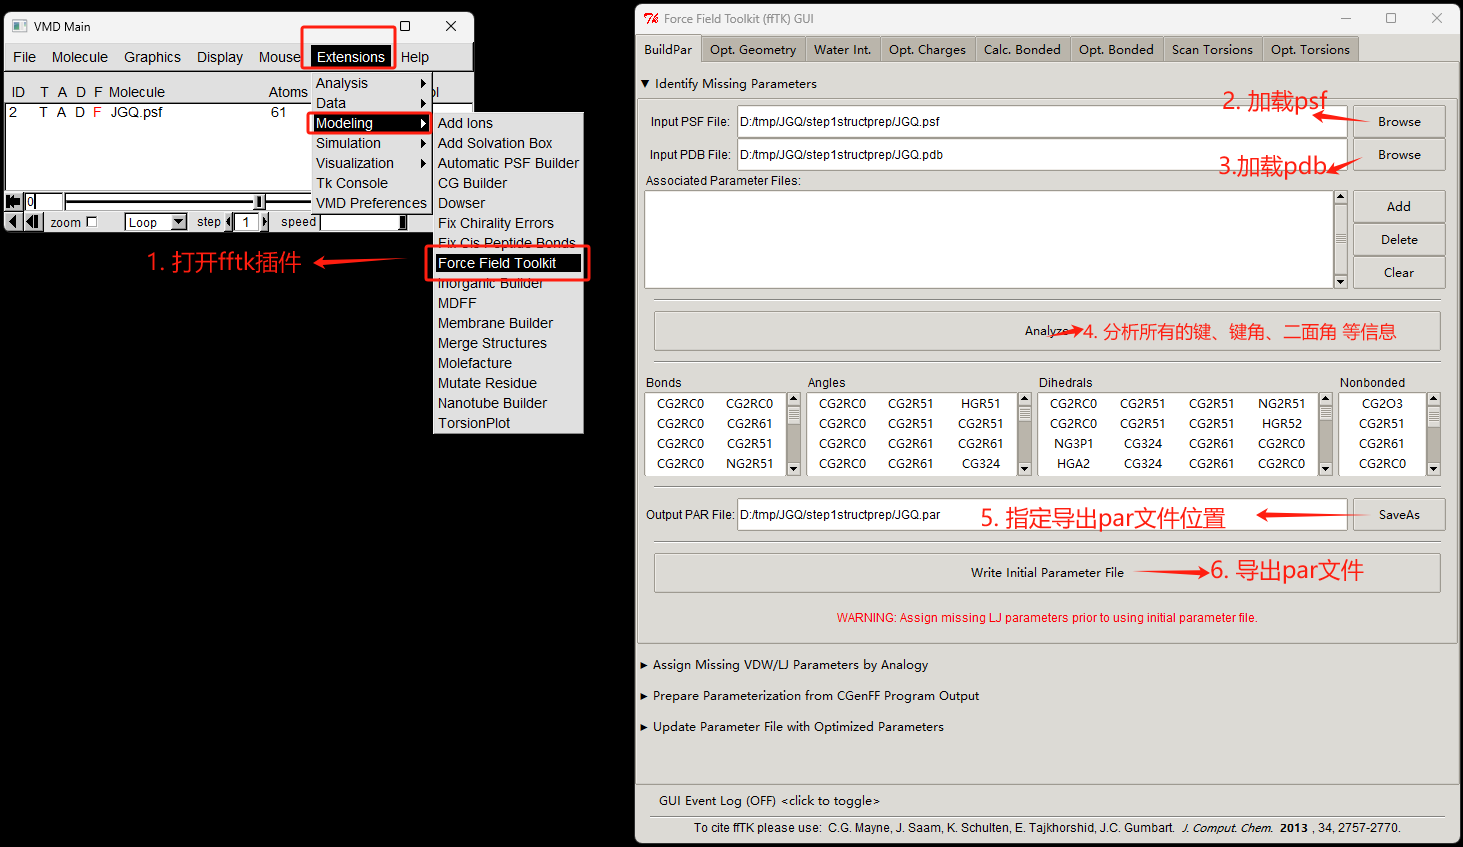Image resolution: width=1463 pixels, height=847 pixels.
Task: Select Merge Structures
Action: click(x=508, y=343)
